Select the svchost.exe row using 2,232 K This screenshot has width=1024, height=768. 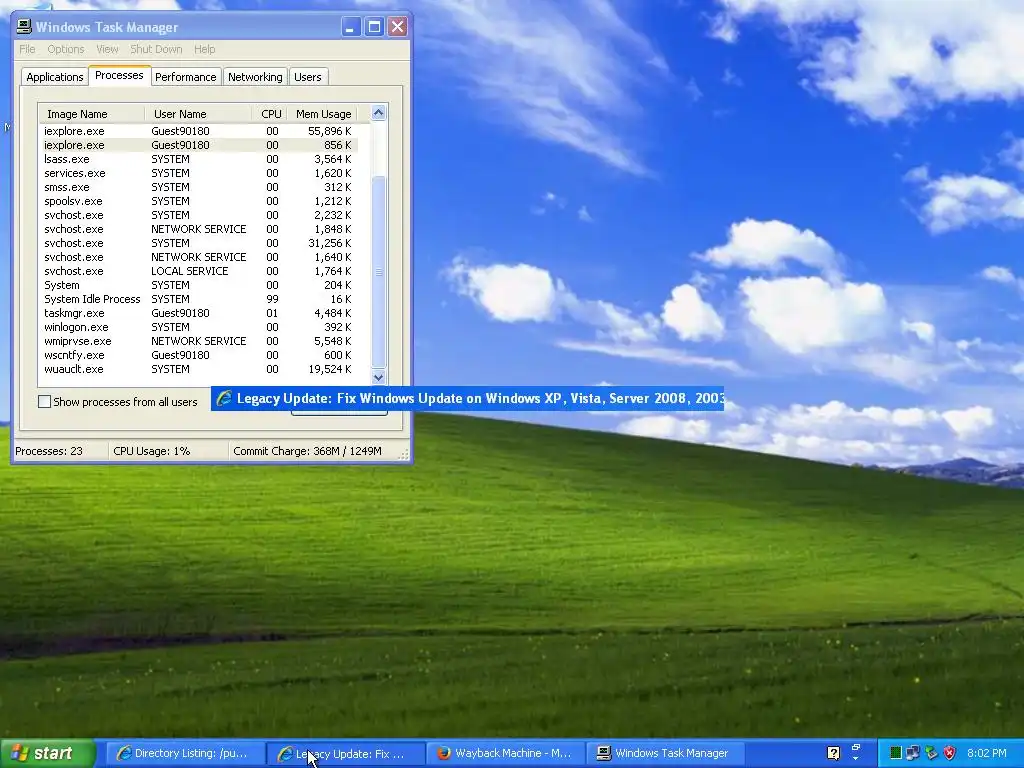(198, 216)
